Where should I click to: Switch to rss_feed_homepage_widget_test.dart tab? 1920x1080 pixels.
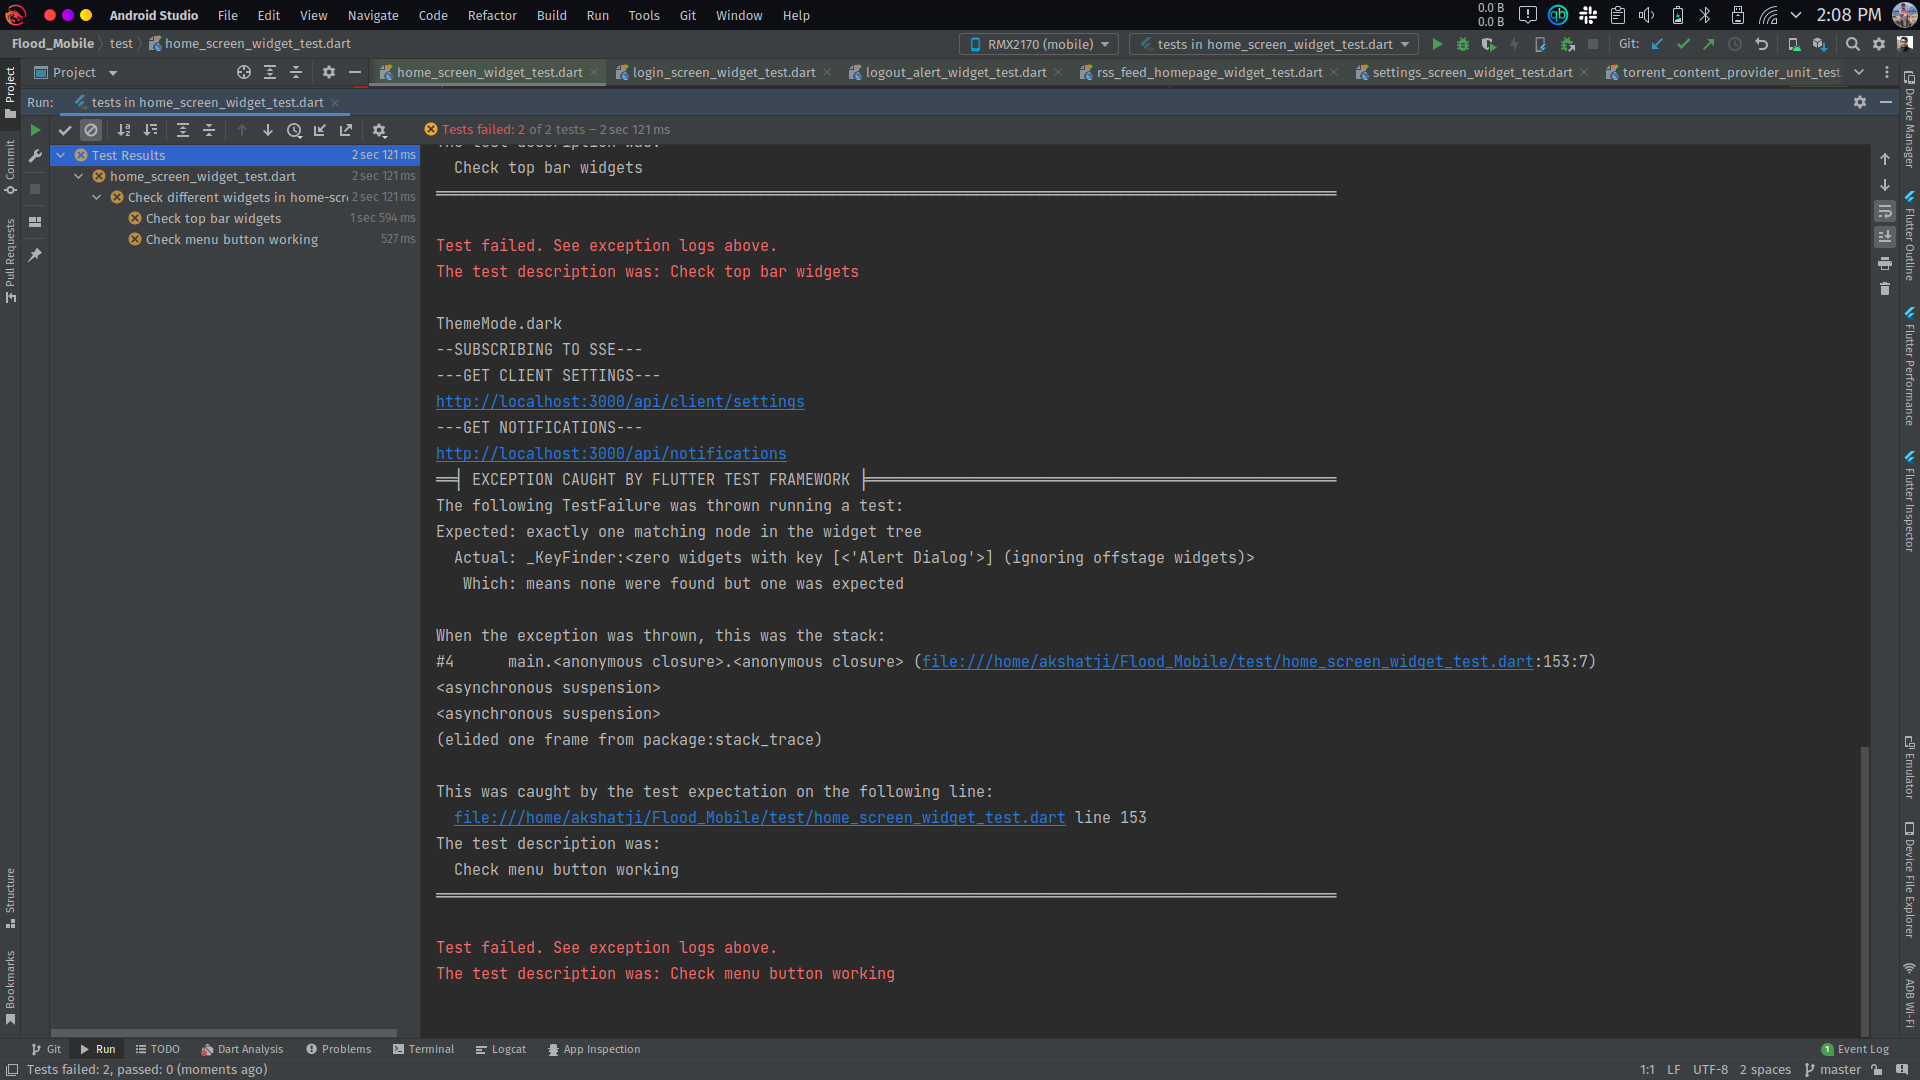click(1209, 72)
